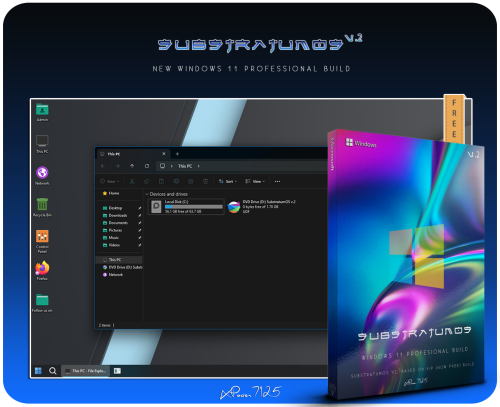Open the Control Panel desktop icon
The width and height of the screenshot is (500, 407).
[x=42, y=241]
